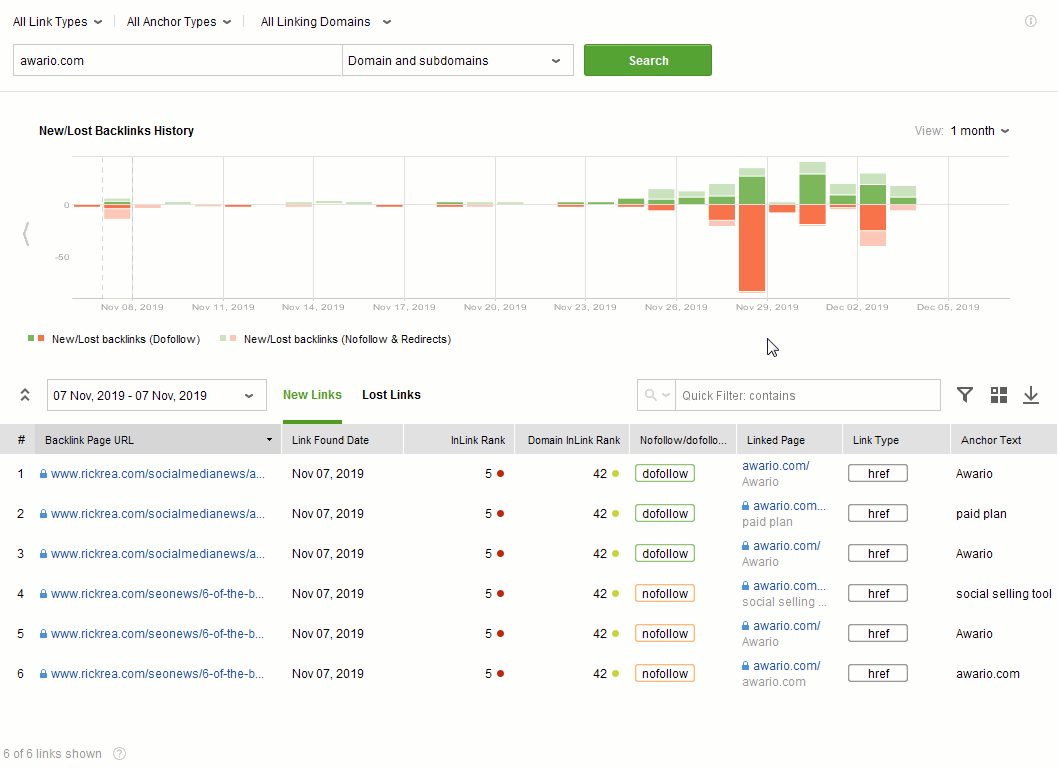Click the href tag in row 3

point(878,553)
